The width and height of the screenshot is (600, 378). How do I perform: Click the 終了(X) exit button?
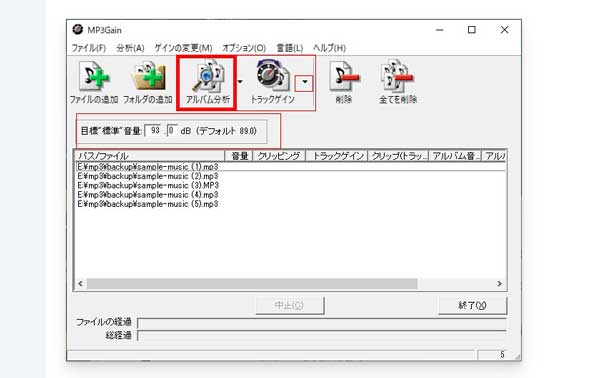coord(472,305)
